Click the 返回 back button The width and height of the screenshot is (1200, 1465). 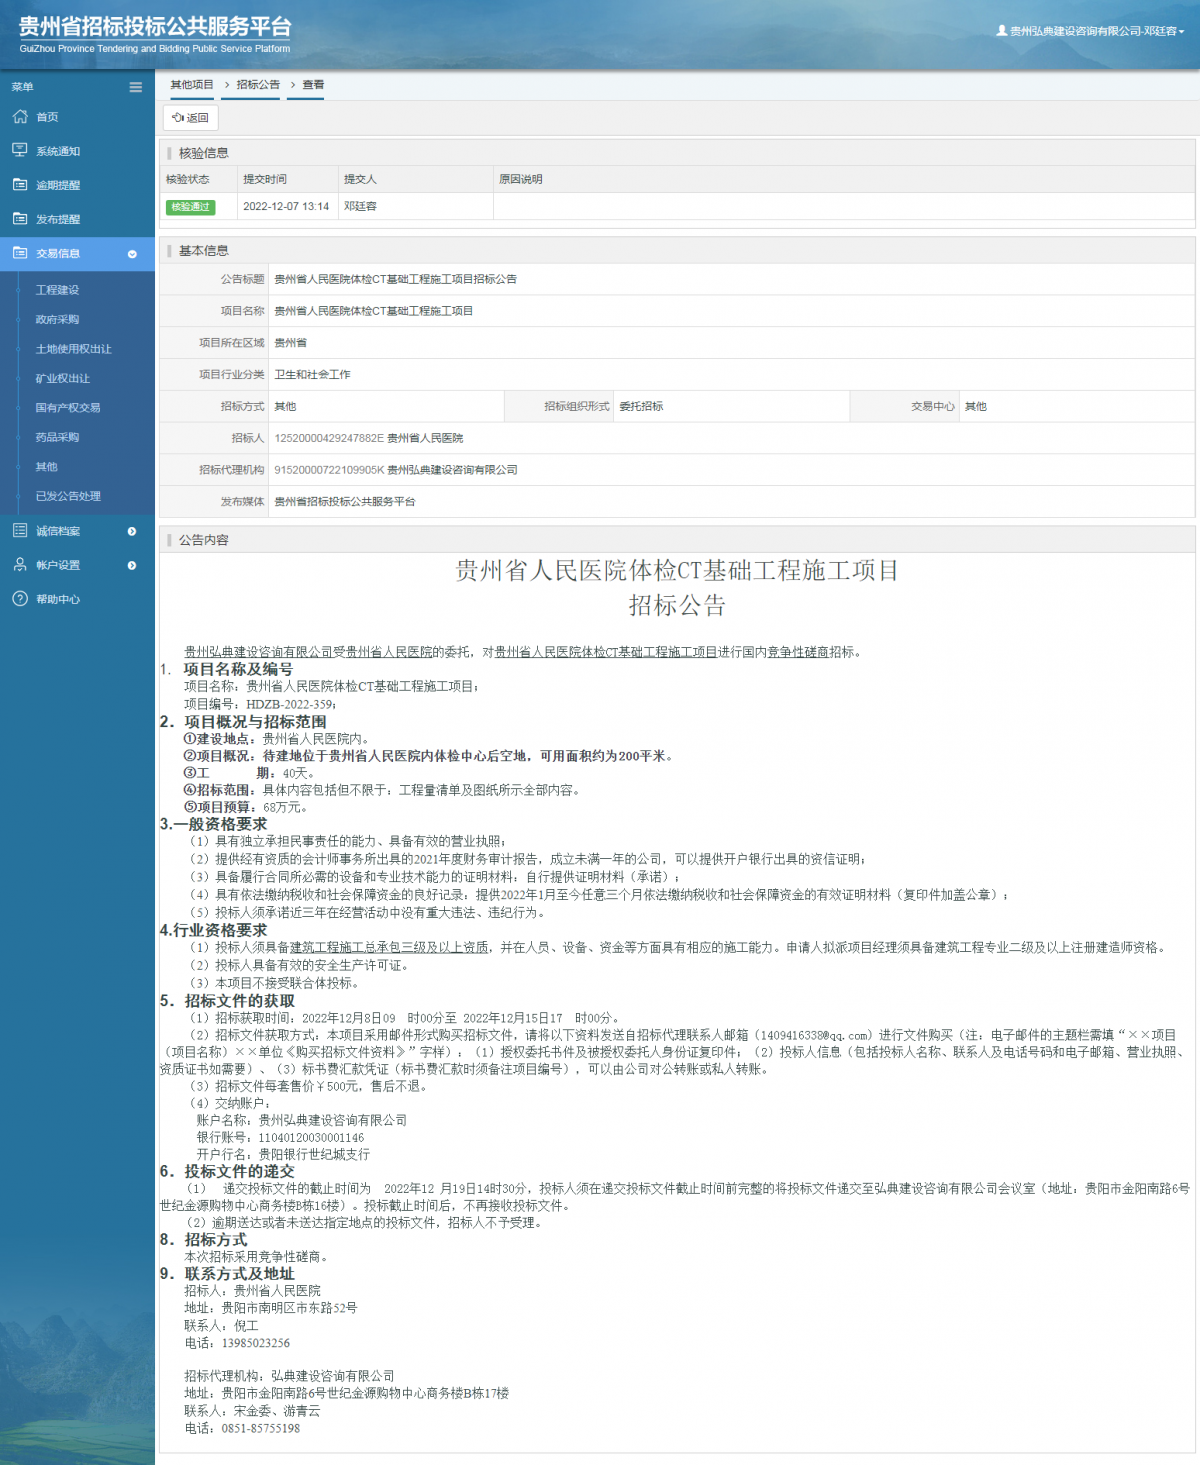pyautogui.click(x=189, y=118)
